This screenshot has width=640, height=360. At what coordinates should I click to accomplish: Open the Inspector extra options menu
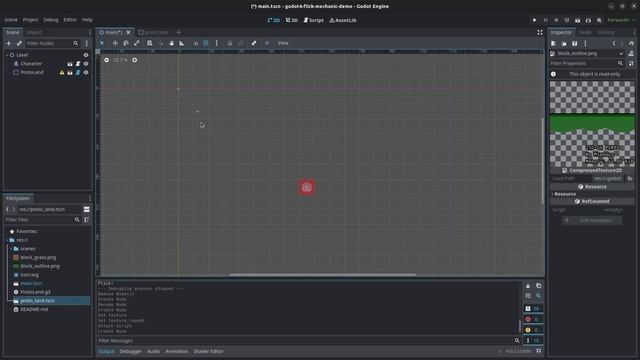tap(585, 43)
